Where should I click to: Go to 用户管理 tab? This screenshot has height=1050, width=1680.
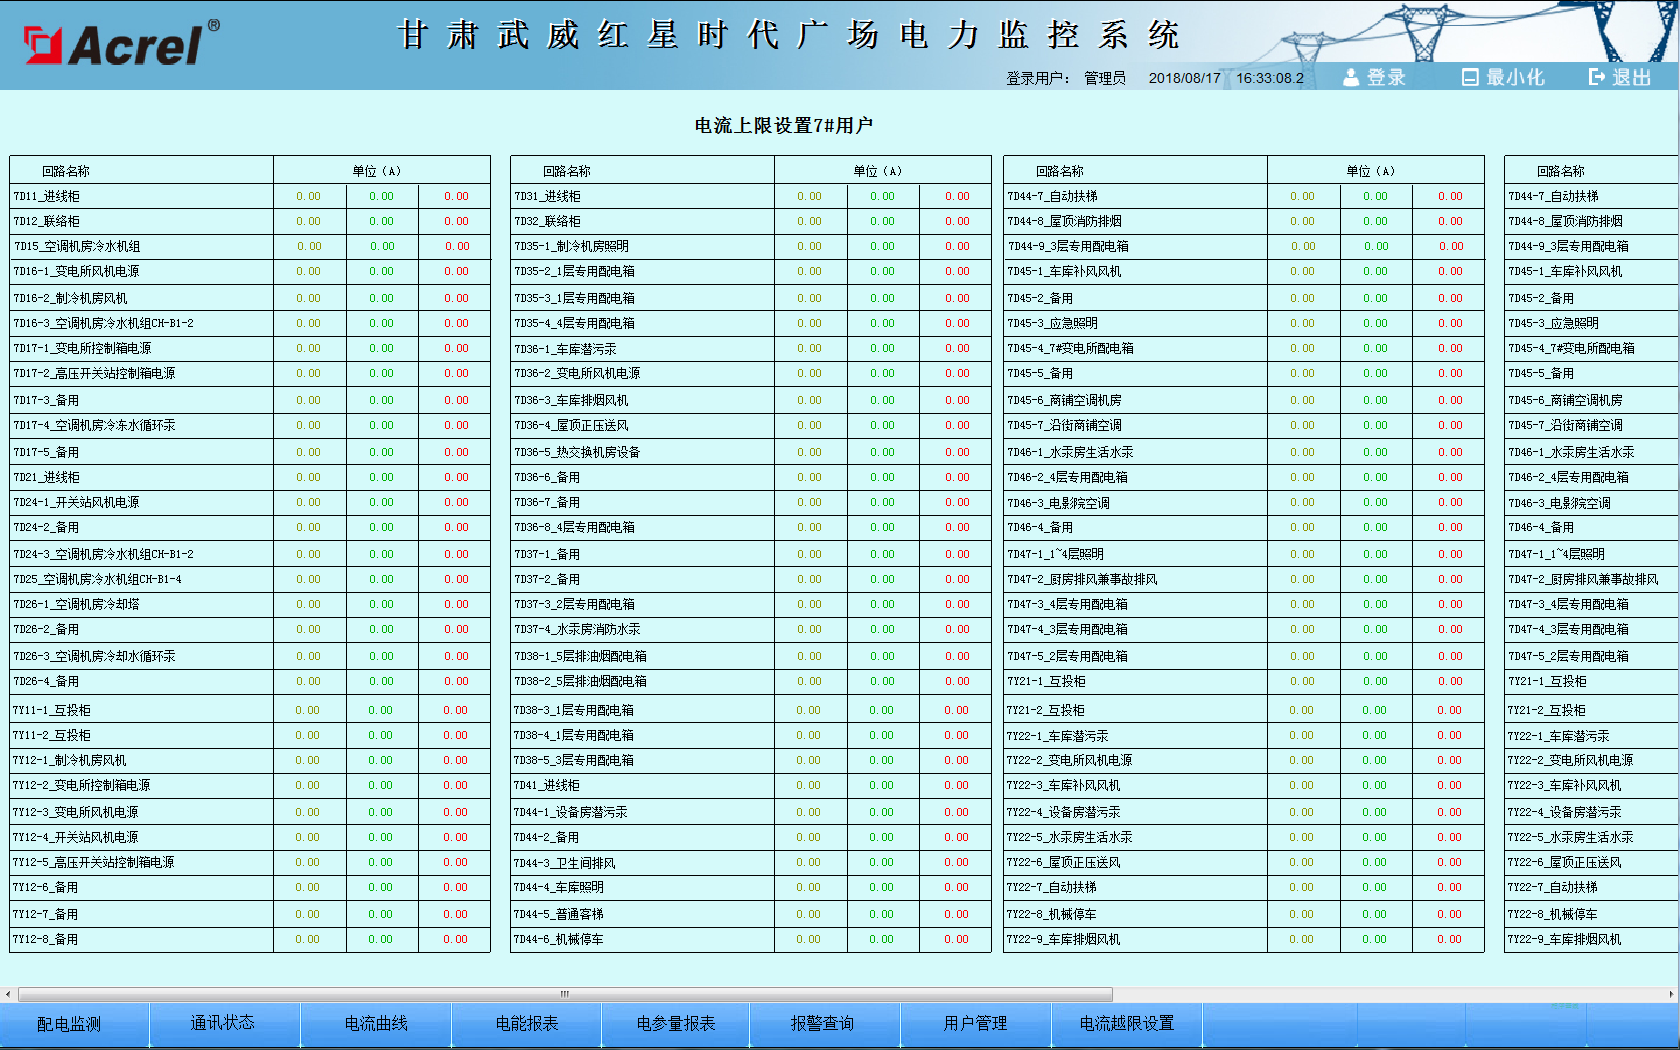975,1023
